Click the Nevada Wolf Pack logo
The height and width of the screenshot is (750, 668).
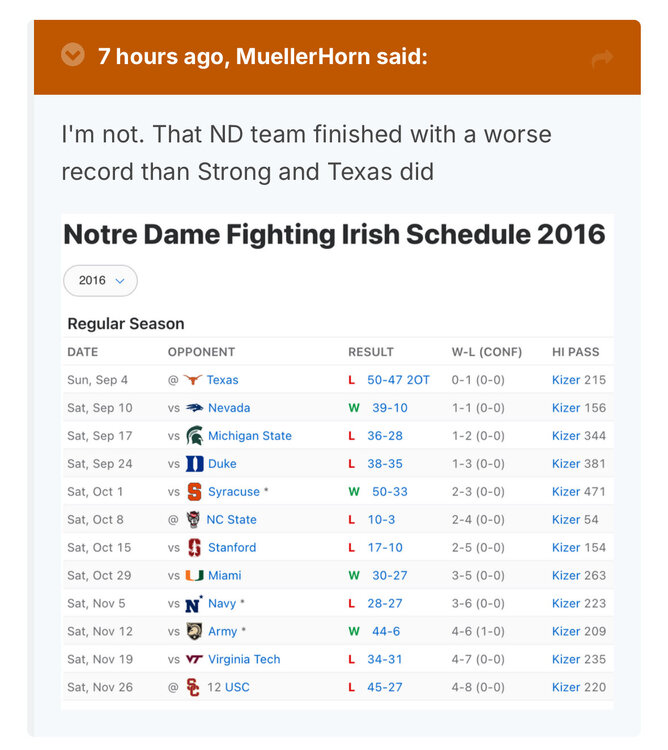coord(194,408)
